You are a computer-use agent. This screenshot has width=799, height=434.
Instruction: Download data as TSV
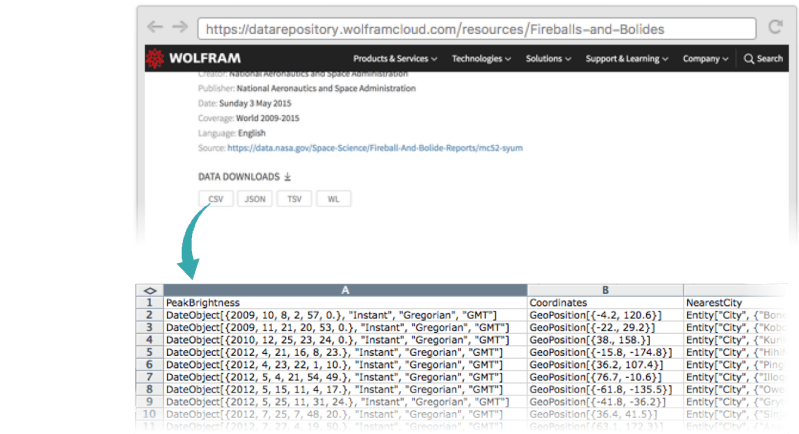pyautogui.click(x=294, y=199)
